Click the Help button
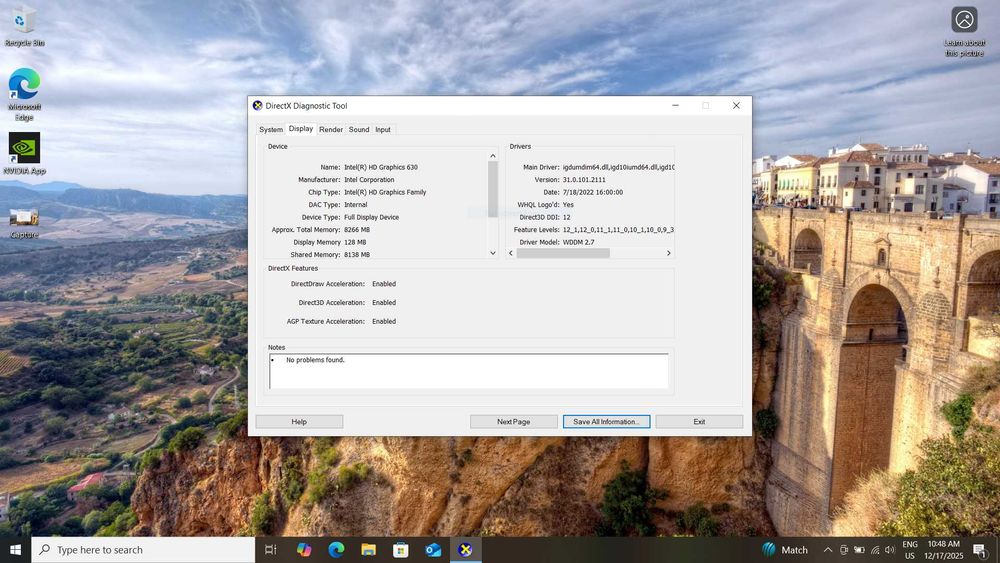The height and width of the screenshot is (563, 1000). [299, 421]
